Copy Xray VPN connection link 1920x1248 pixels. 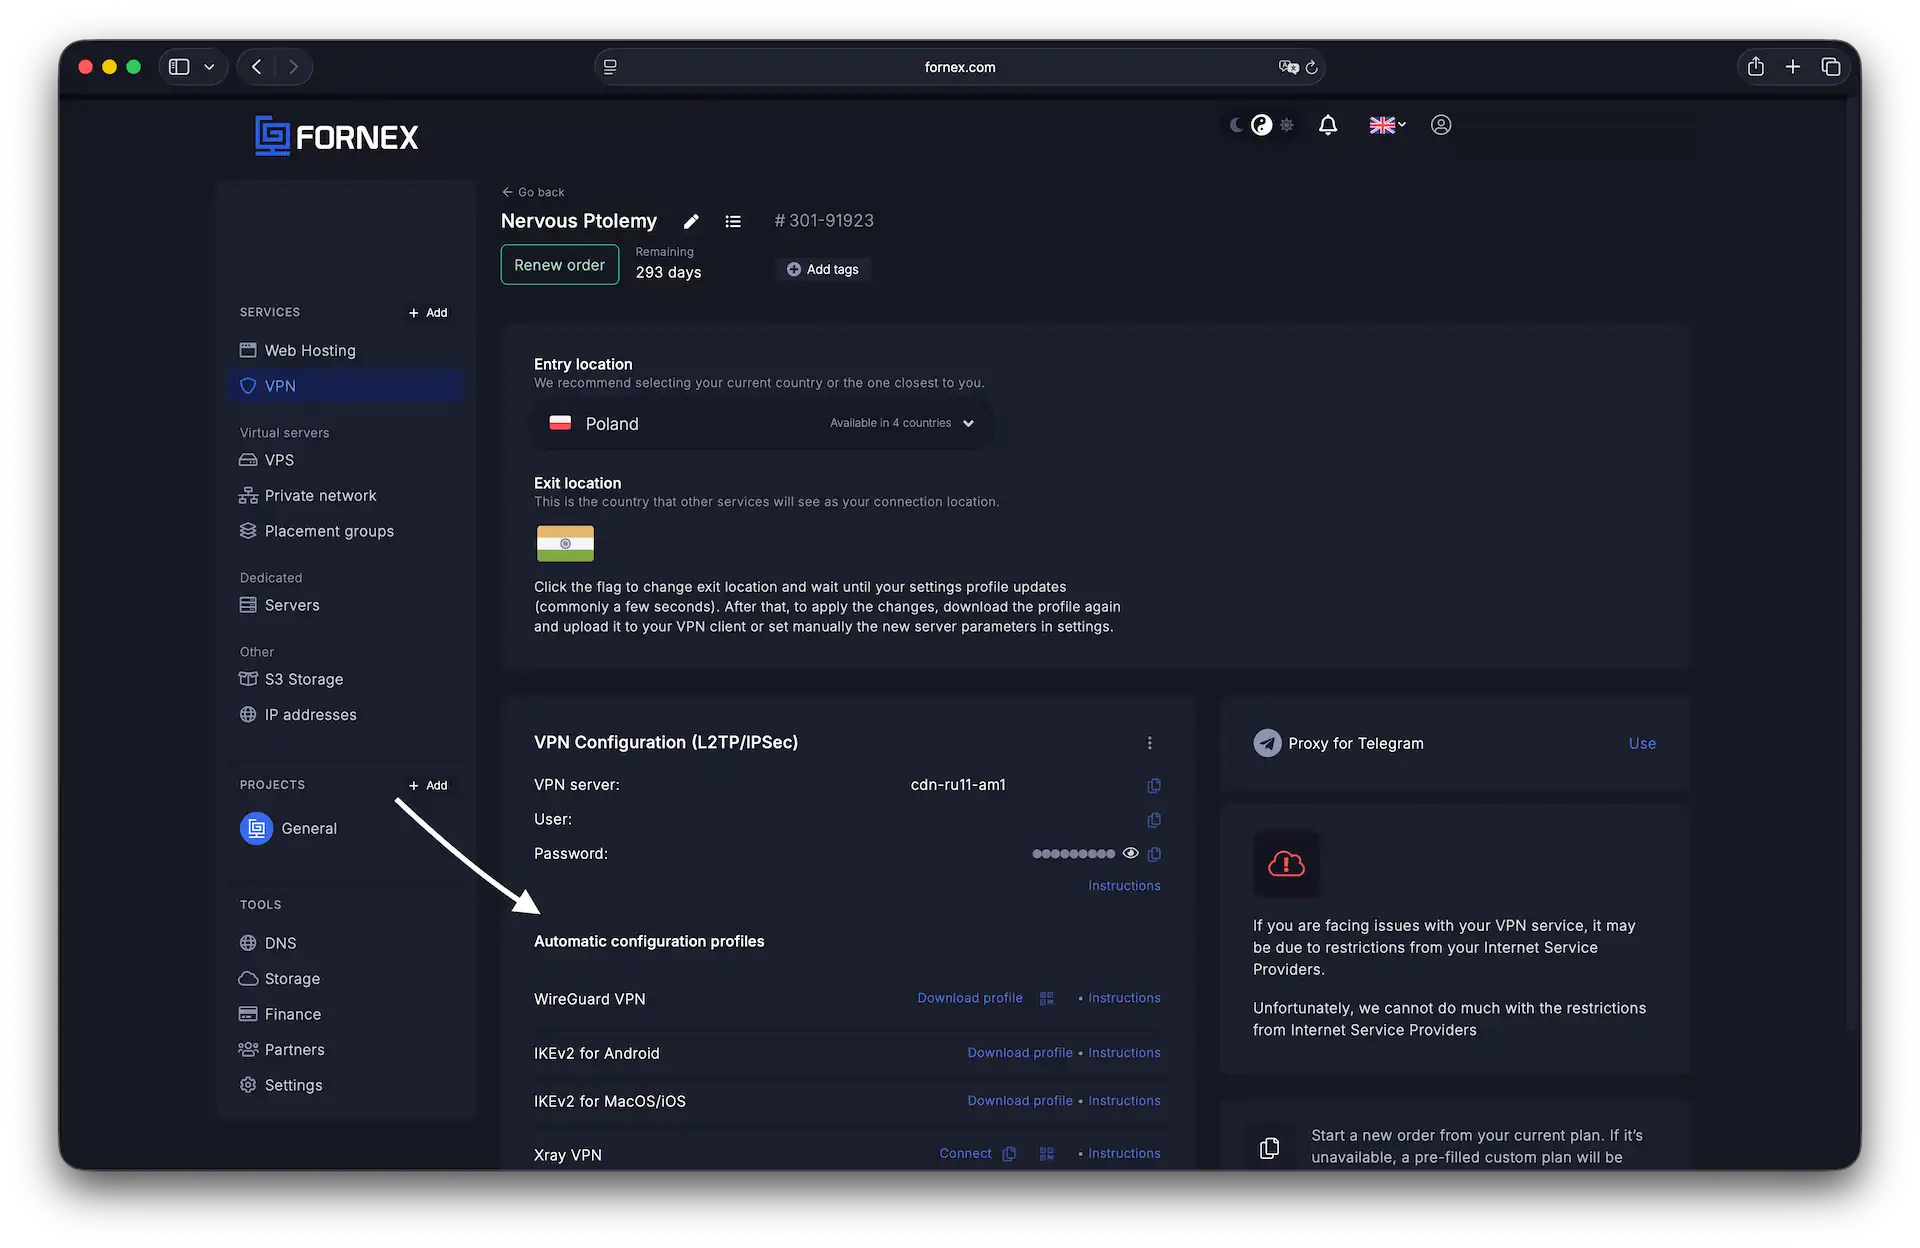click(1009, 1154)
